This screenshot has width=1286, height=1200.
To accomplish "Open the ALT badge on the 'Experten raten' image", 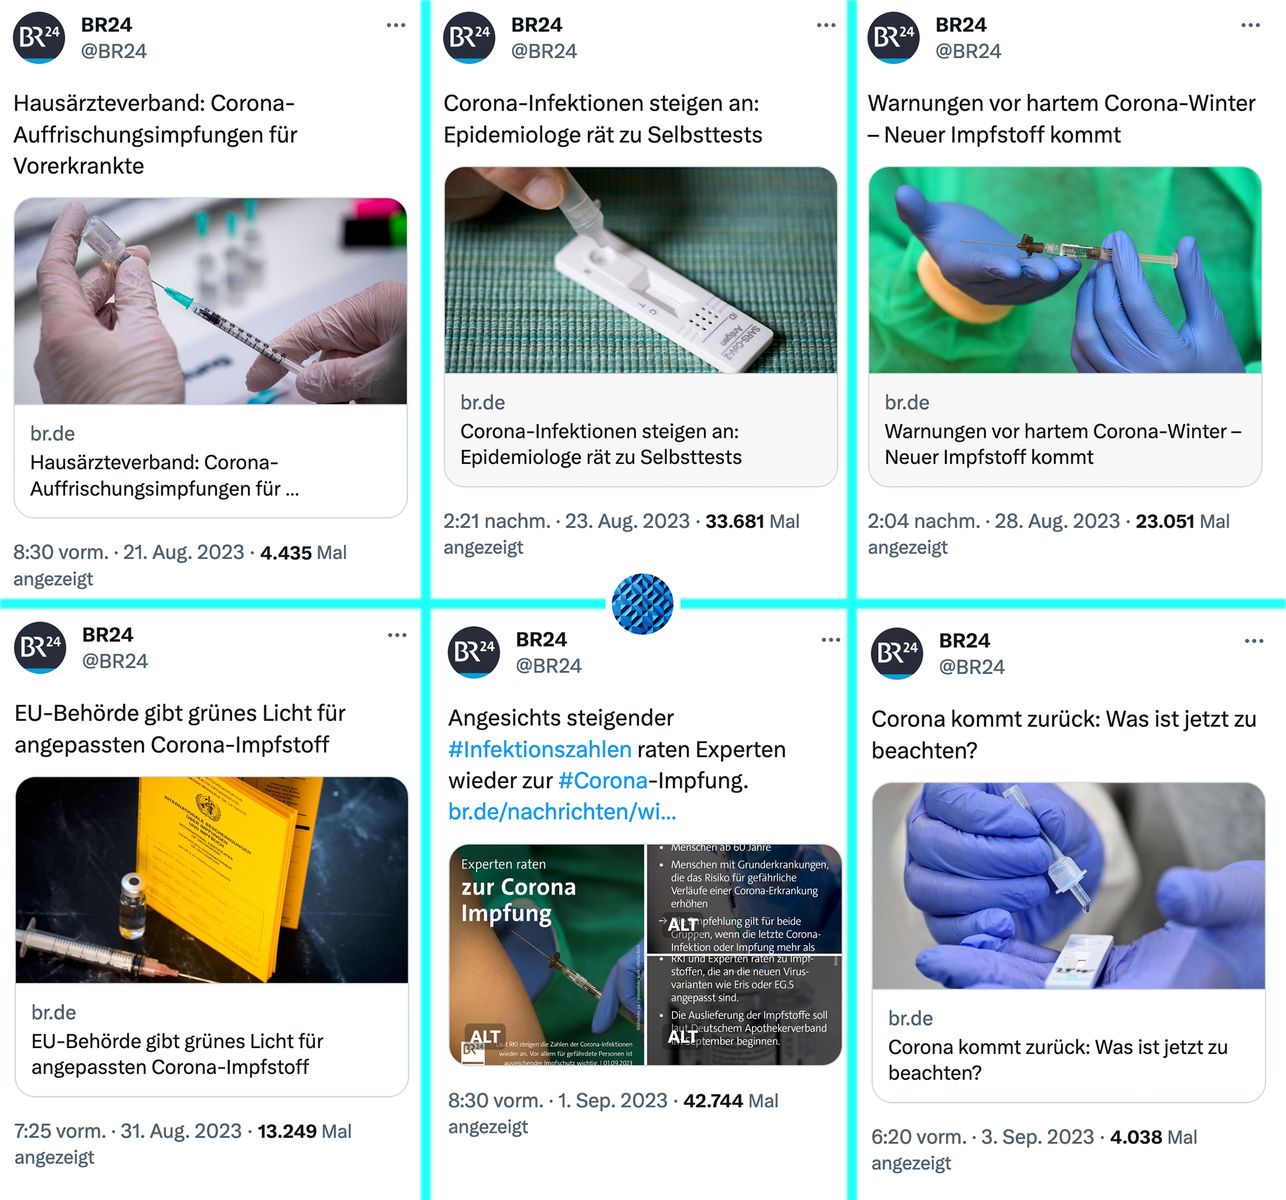I will [x=485, y=1037].
